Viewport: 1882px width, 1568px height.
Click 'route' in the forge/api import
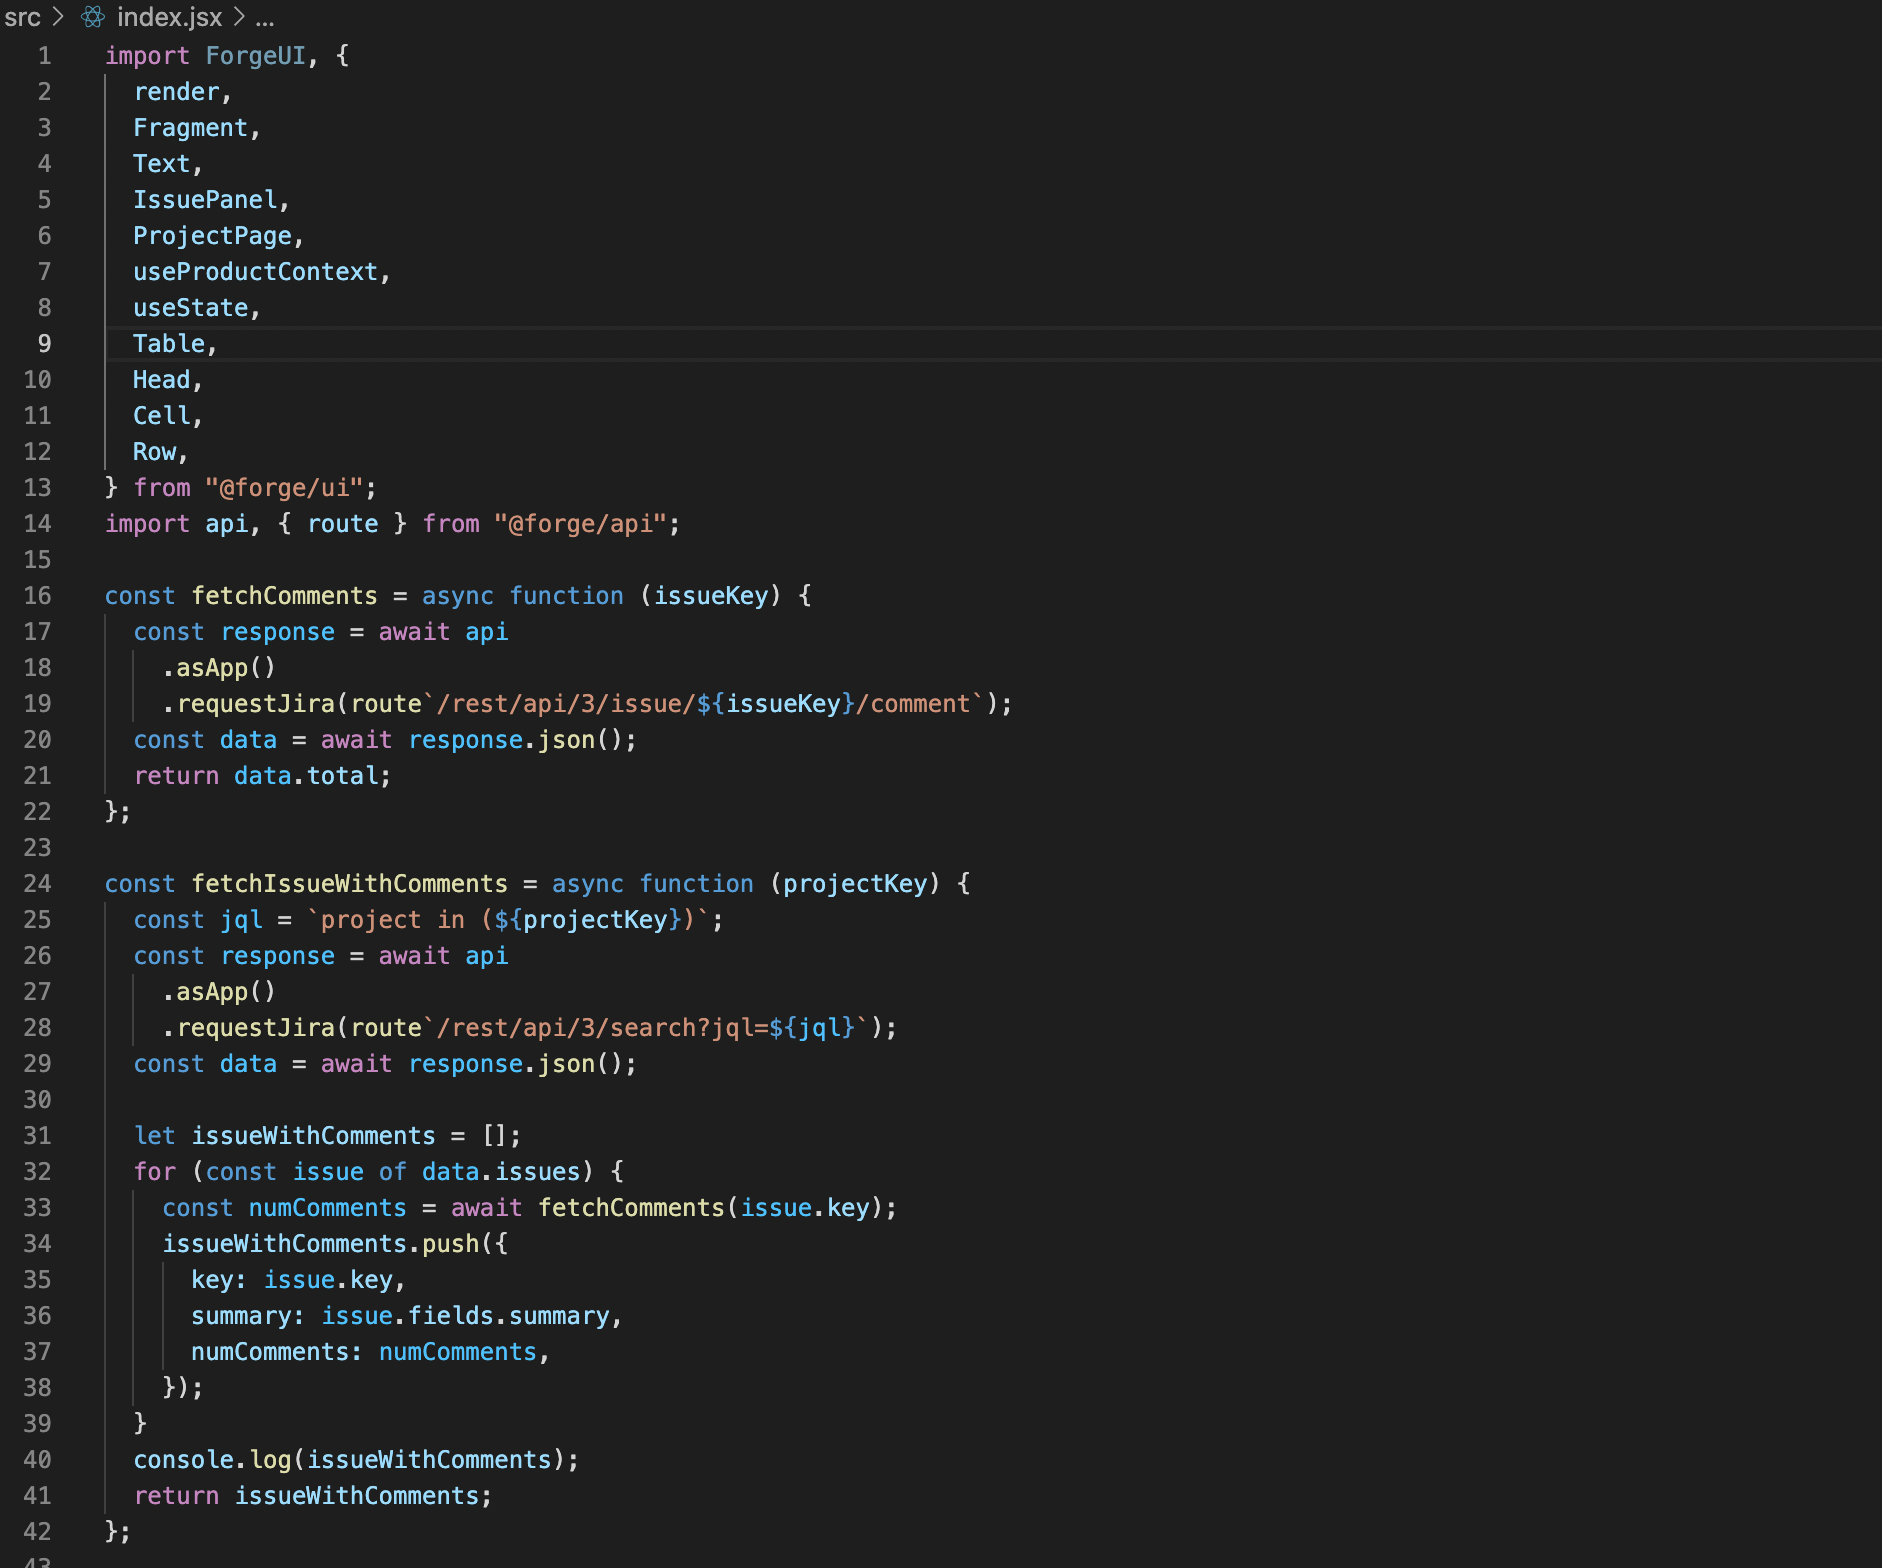[343, 524]
